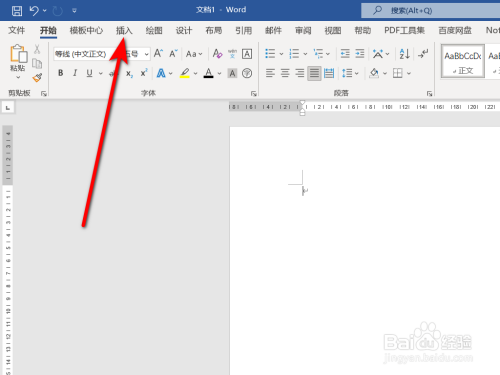Image resolution: width=500 pixels, height=375 pixels.
Task: Open the 帮助 (Help) tab
Action: 363,31
